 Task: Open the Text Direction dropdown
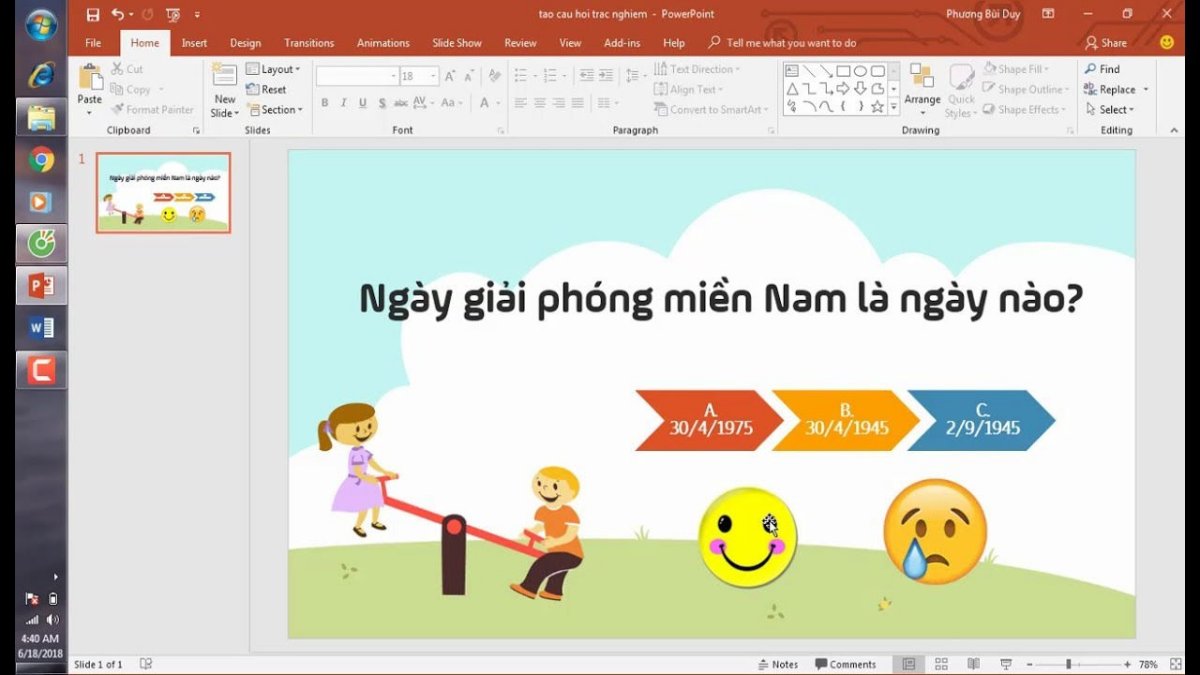[698, 69]
